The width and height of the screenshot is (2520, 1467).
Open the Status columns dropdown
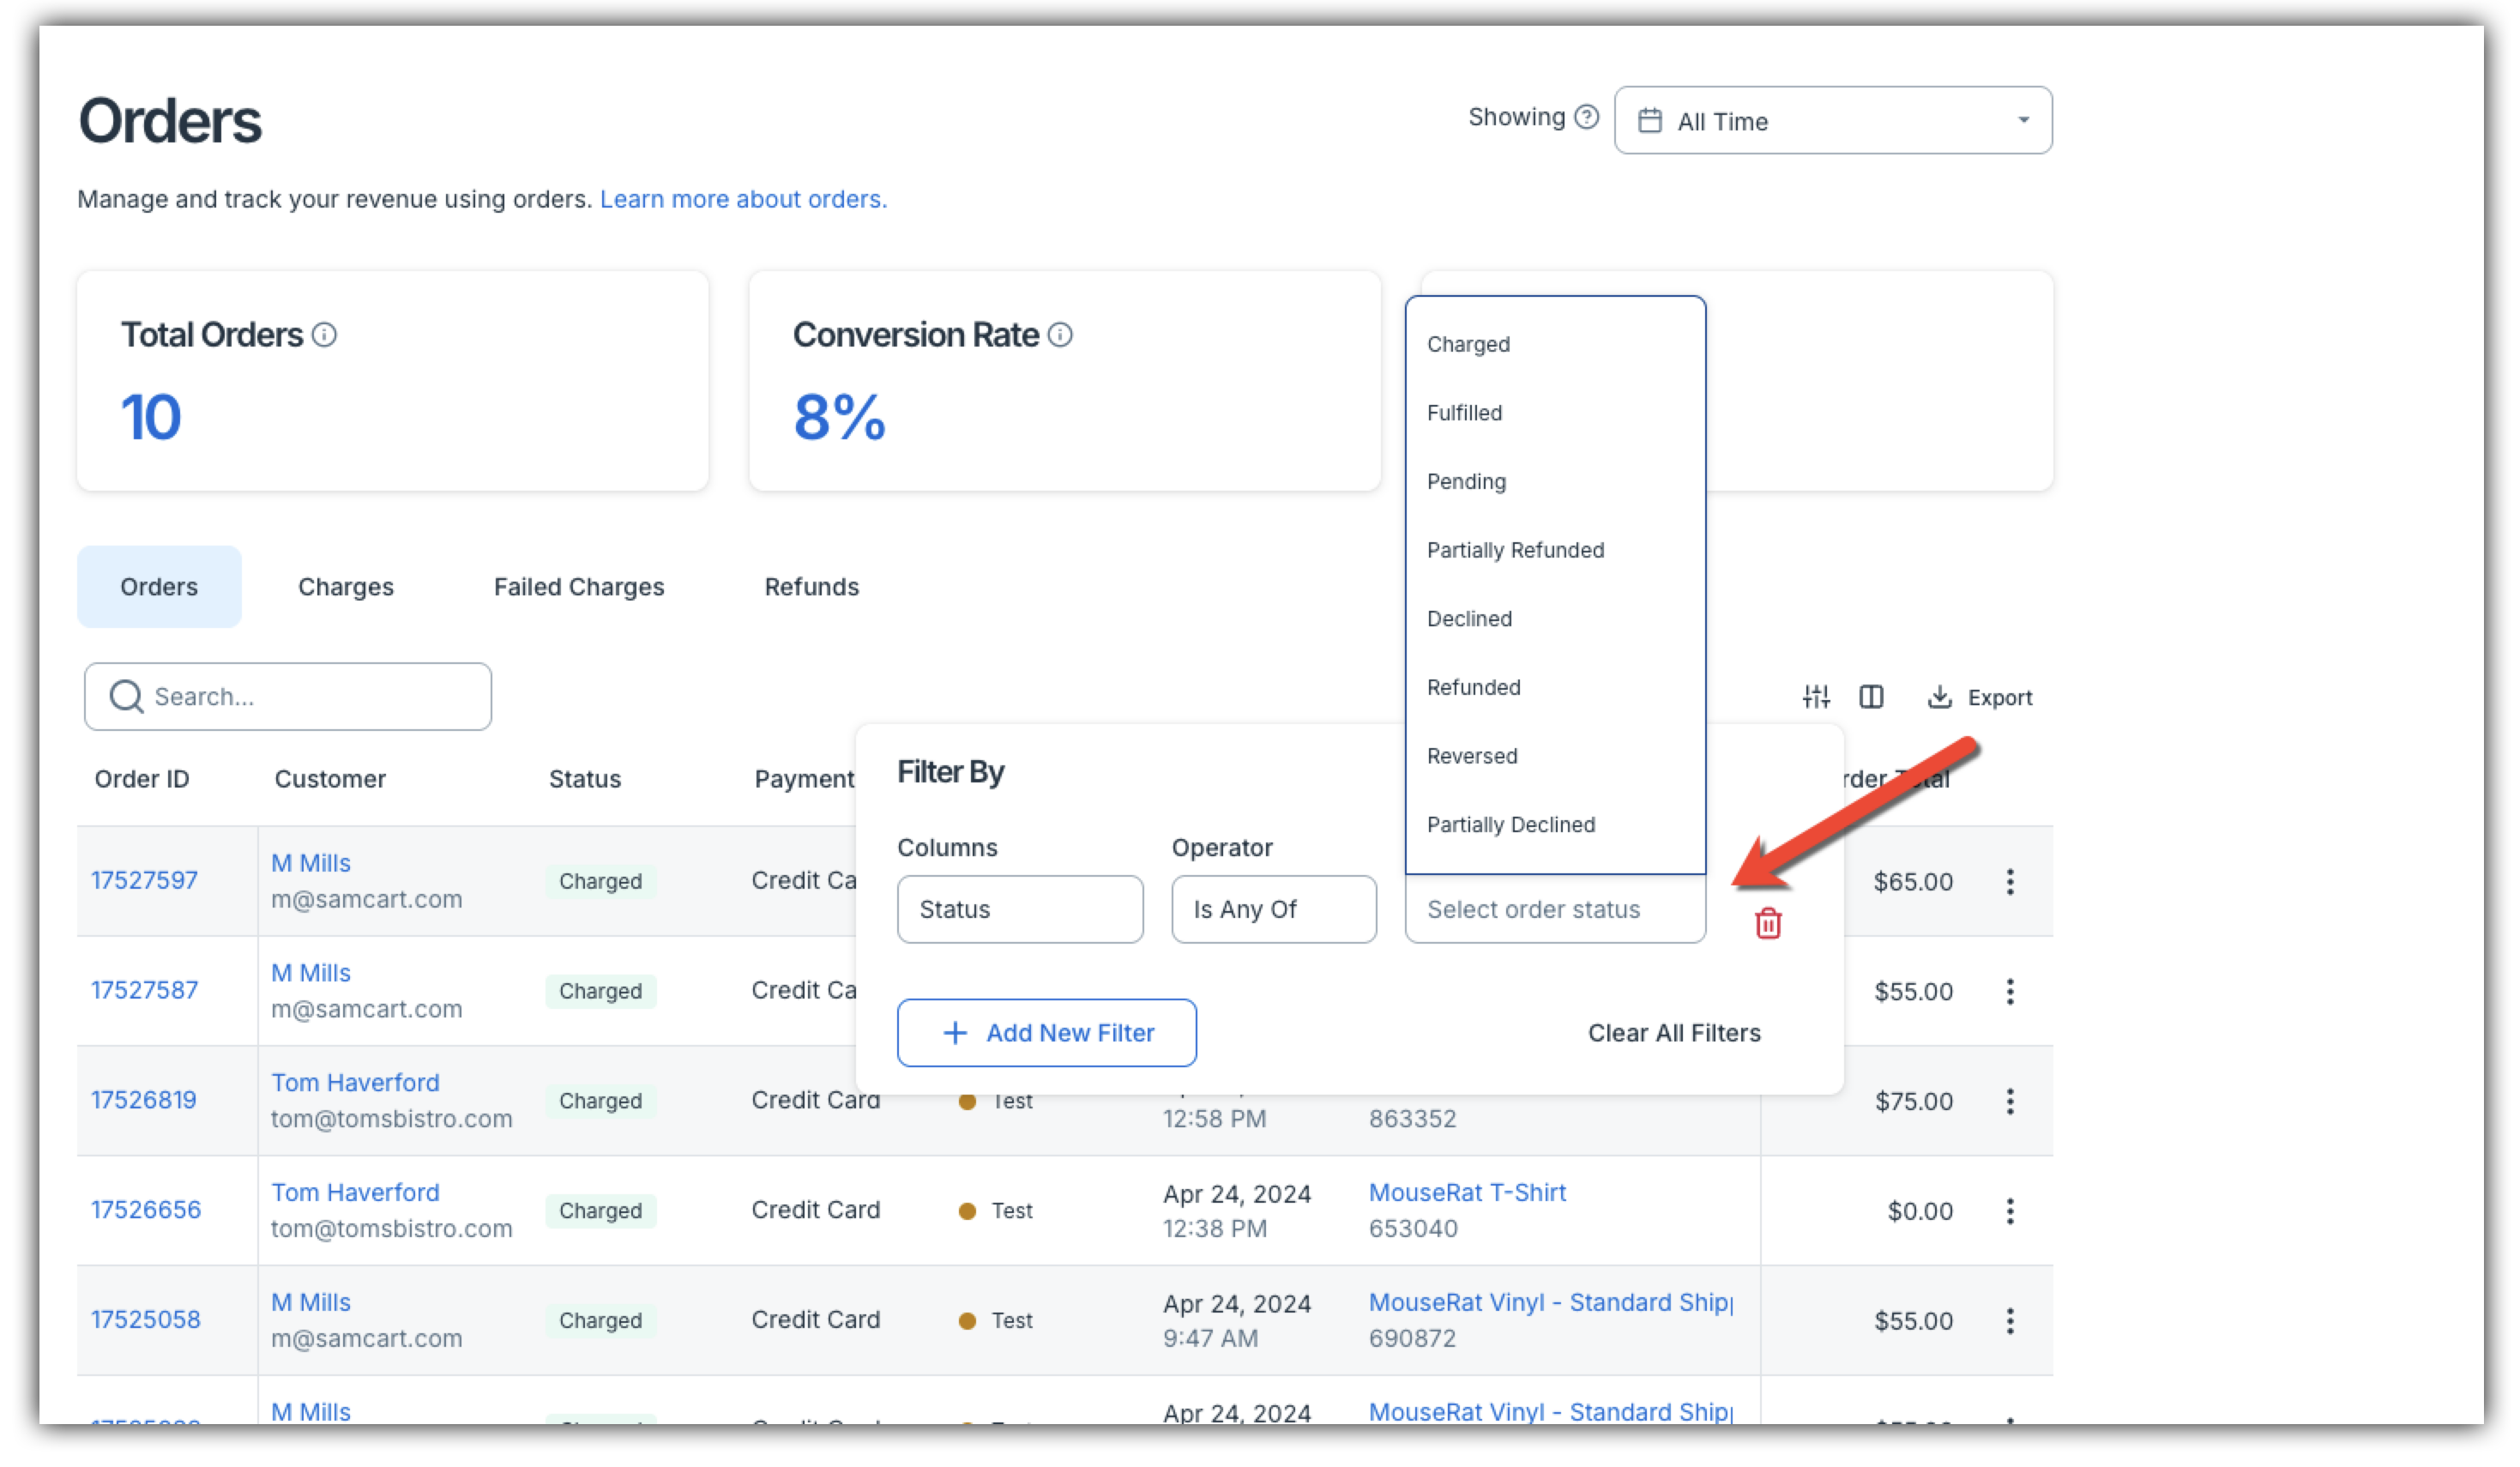tap(1019, 909)
